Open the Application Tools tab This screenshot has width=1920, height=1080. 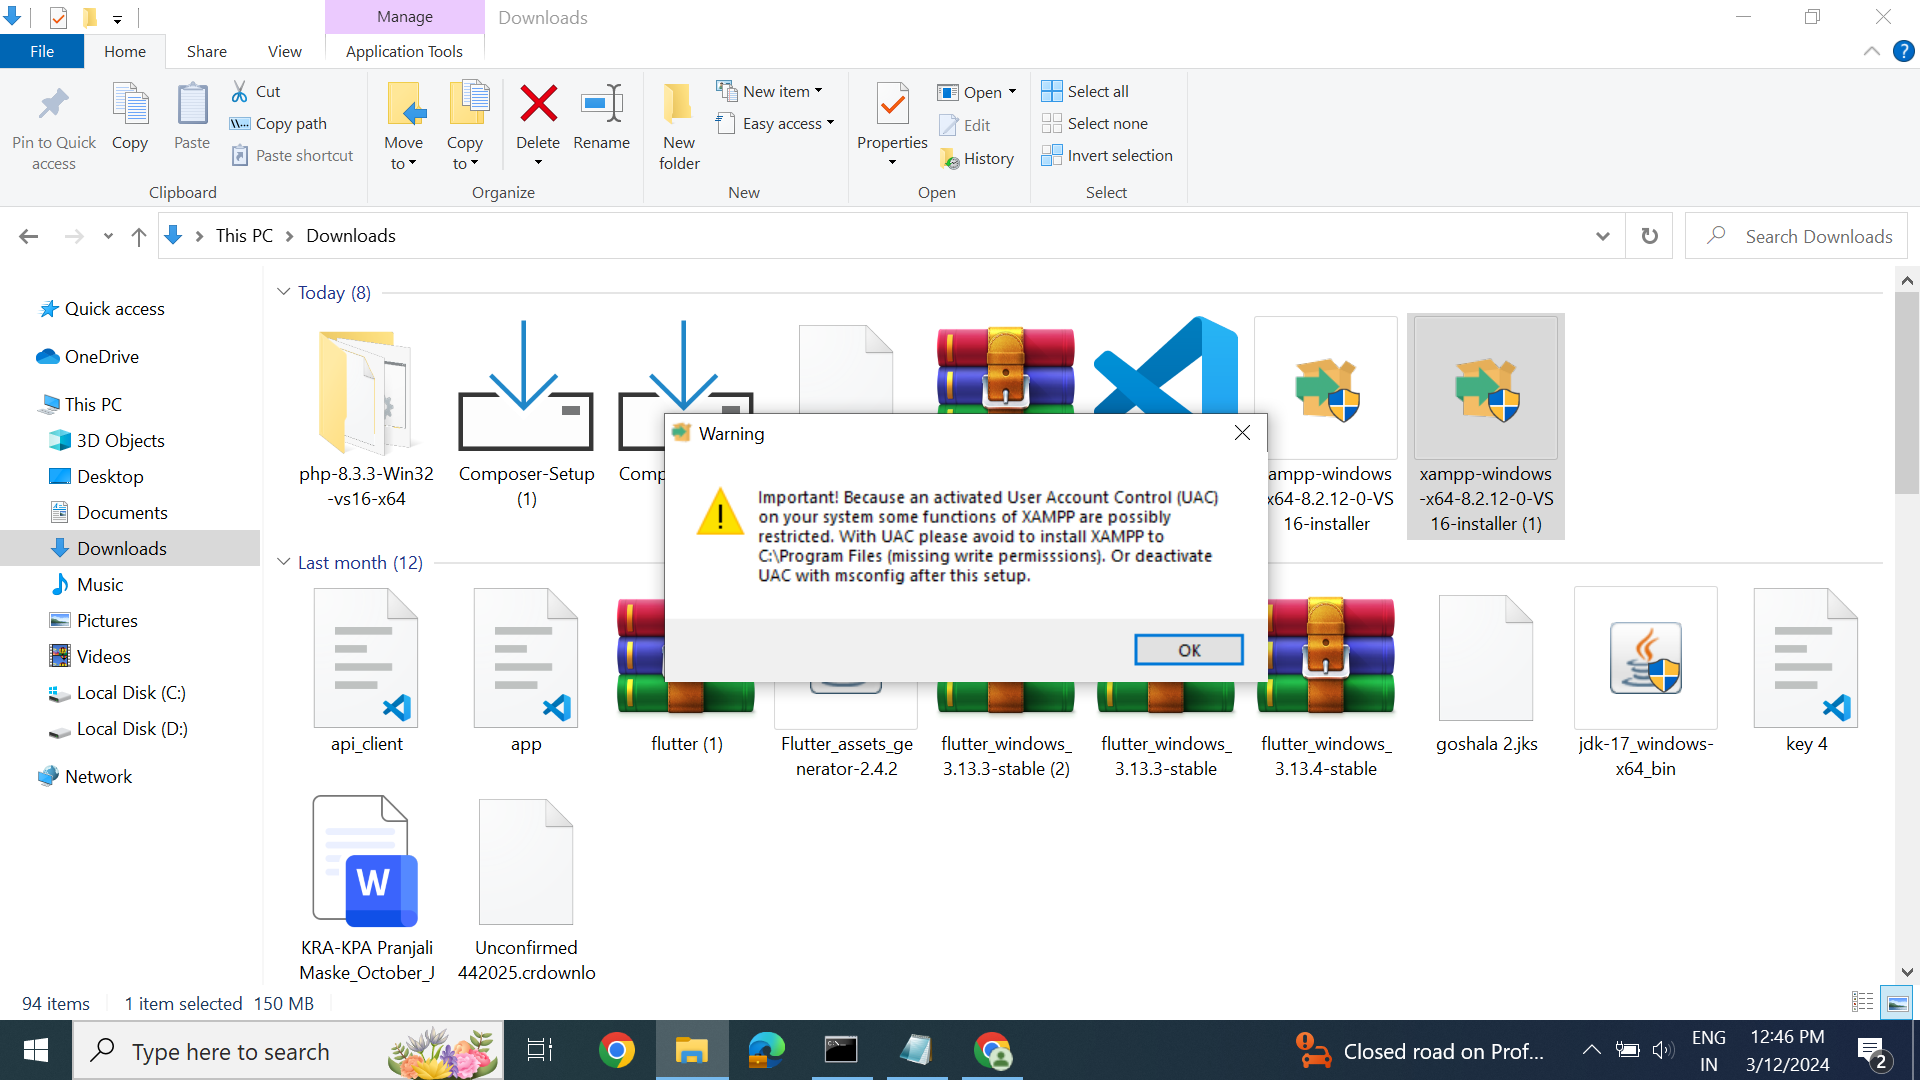pyautogui.click(x=404, y=51)
